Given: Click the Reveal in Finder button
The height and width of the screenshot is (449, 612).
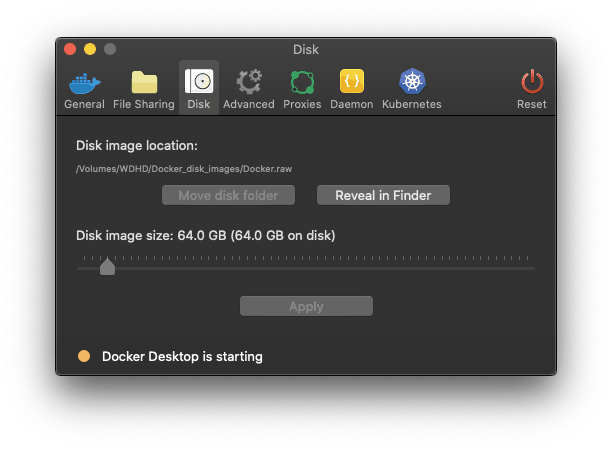Looking at the screenshot, I should point(383,195).
